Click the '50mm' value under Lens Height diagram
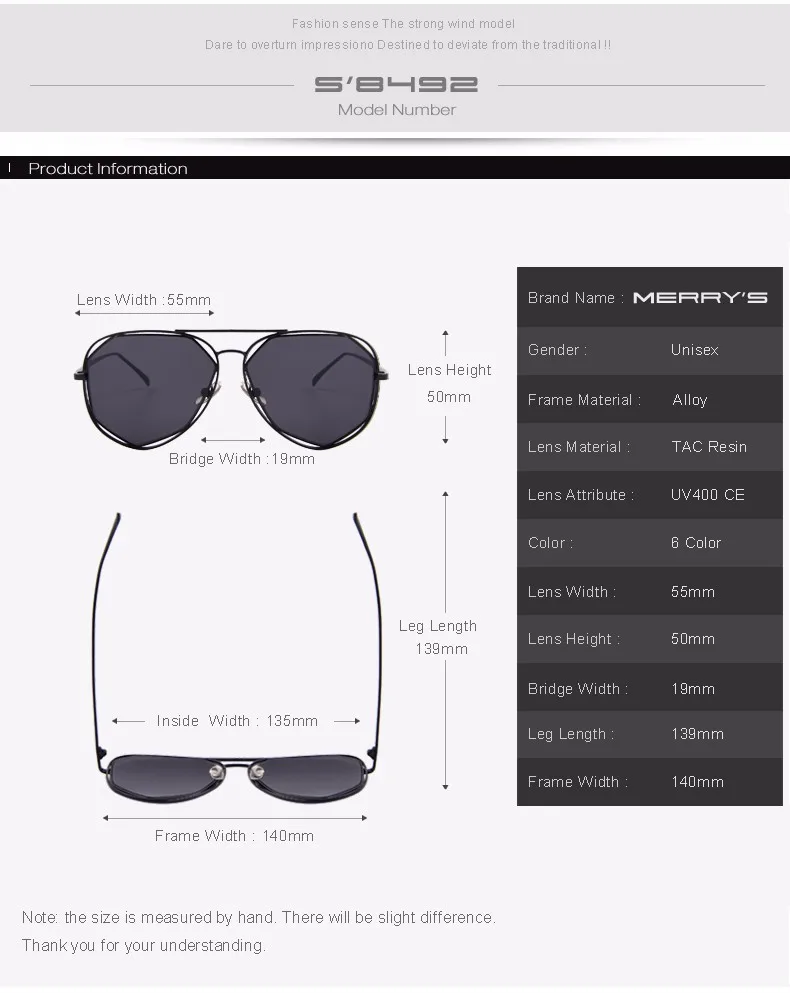This screenshot has height=993, width=790. [449, 397]
